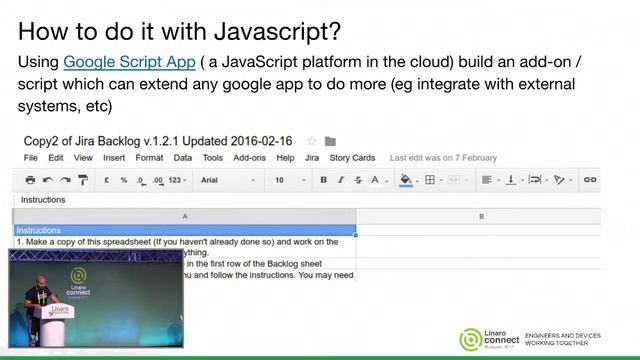Click the Redo icon
This screenshot has width=640, height=360.
(x=65, y=180)
